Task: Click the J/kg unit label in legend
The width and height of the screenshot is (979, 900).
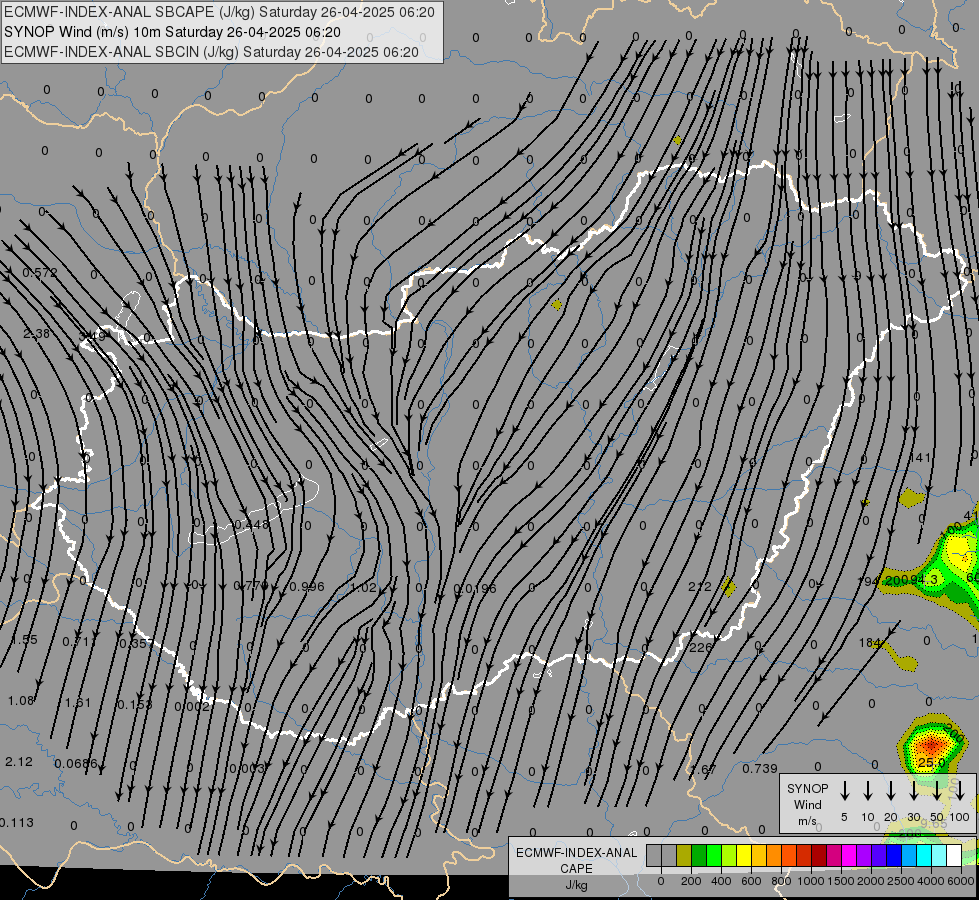Action: coord(576,885)
